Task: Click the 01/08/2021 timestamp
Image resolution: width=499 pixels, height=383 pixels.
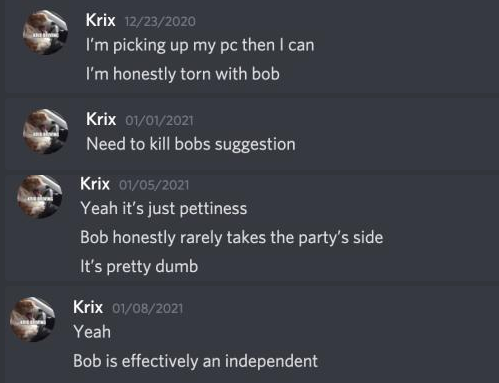Action: click(x=148, y=308)
